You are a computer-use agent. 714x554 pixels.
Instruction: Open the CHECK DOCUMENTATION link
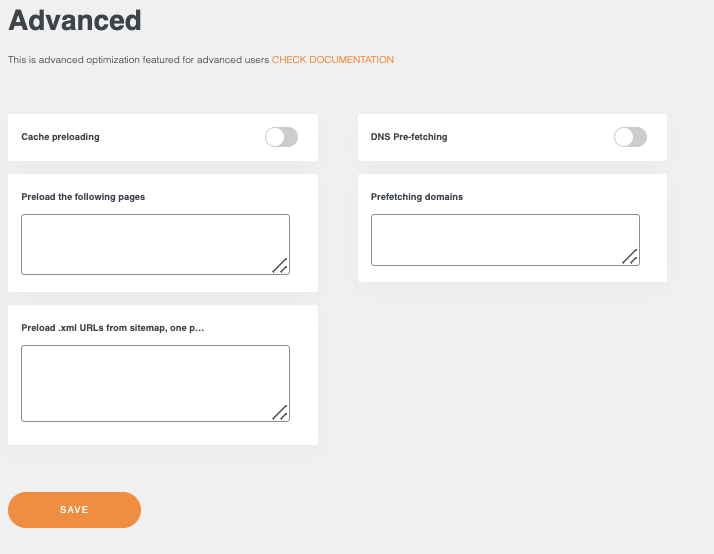(332, 60)
